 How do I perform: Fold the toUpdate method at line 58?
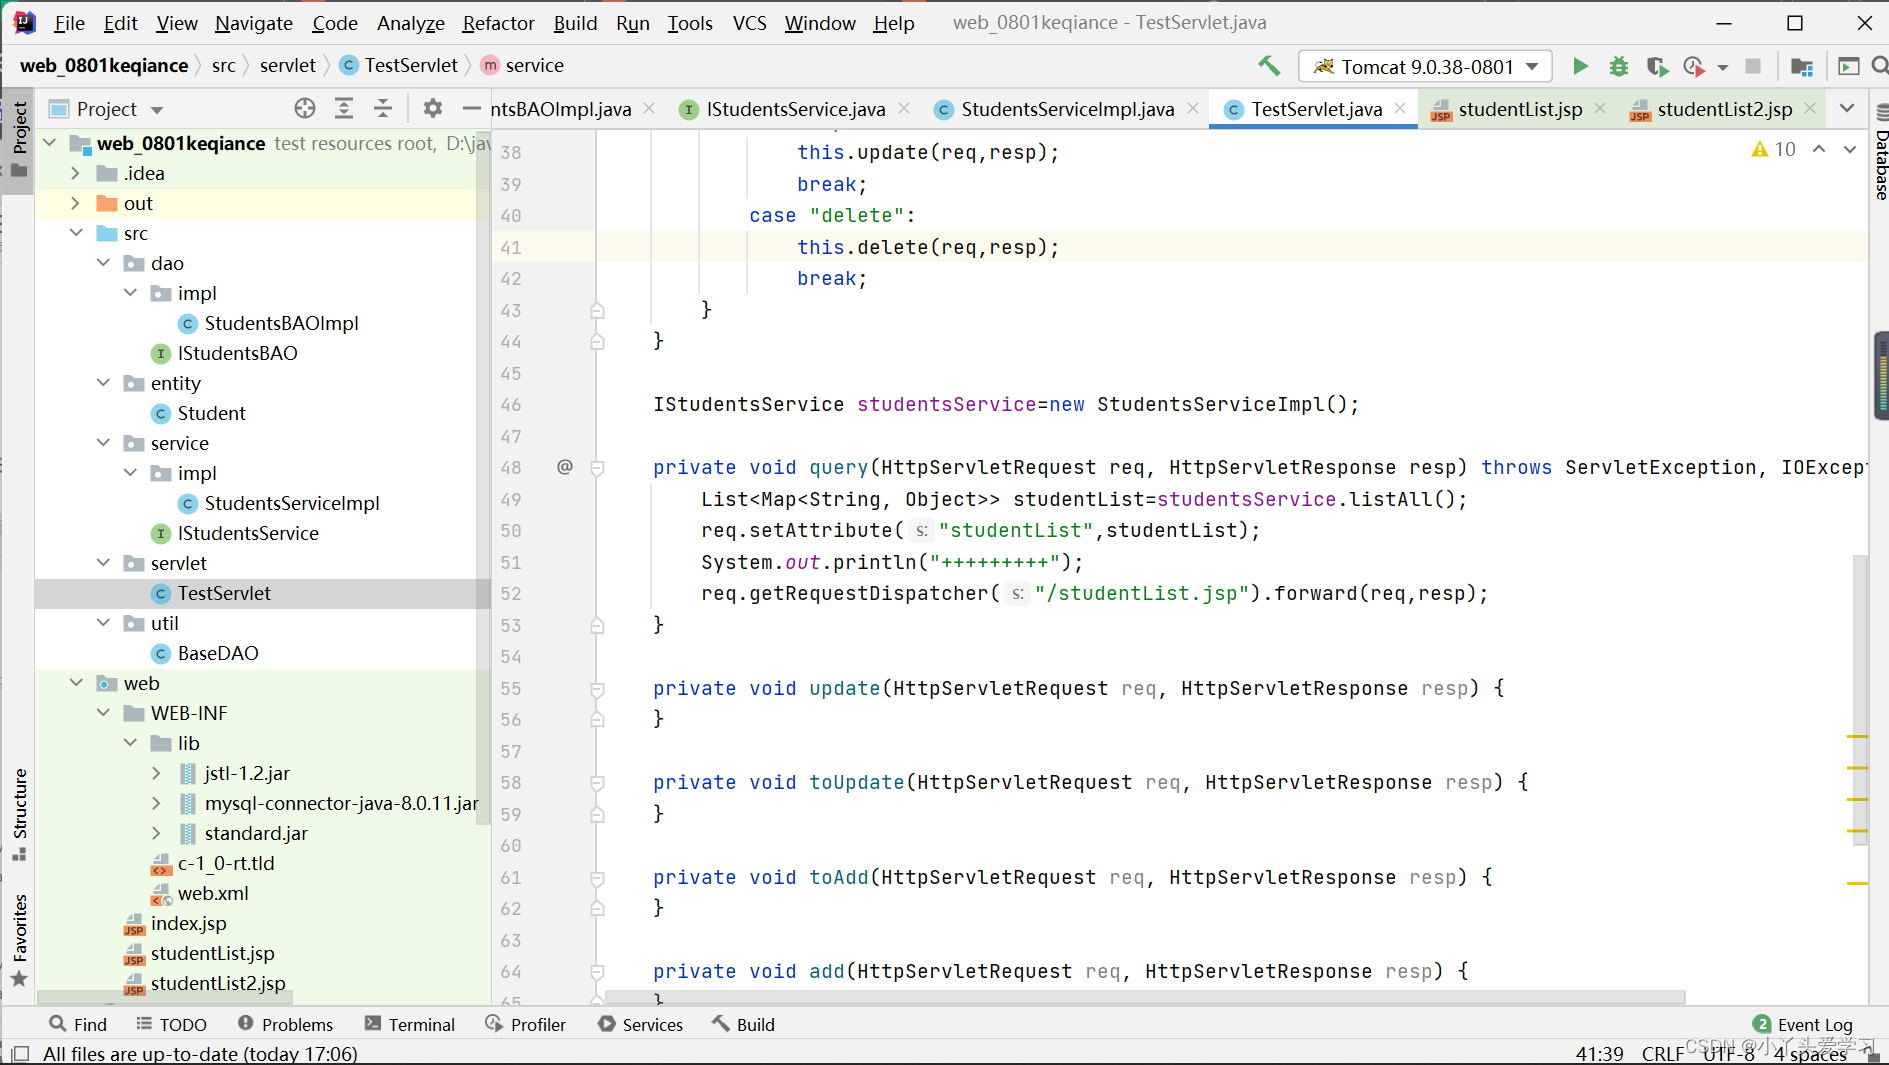tap(597, 782)
